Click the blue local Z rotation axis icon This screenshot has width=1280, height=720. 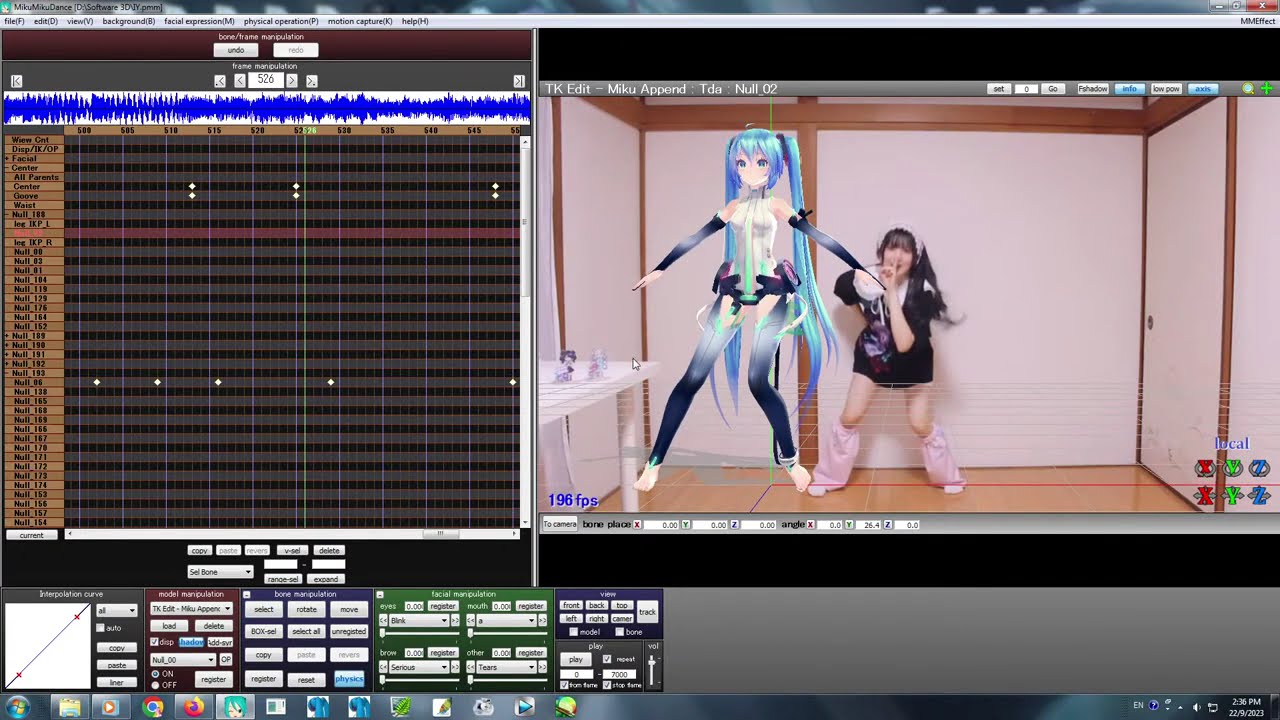click(1259, 469)
